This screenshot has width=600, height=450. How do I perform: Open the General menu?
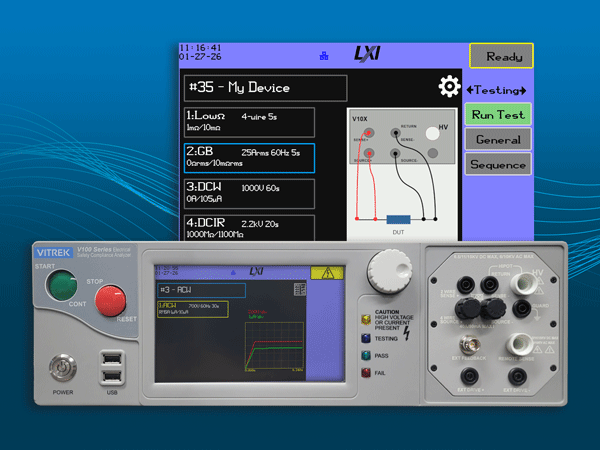[496, 140]
